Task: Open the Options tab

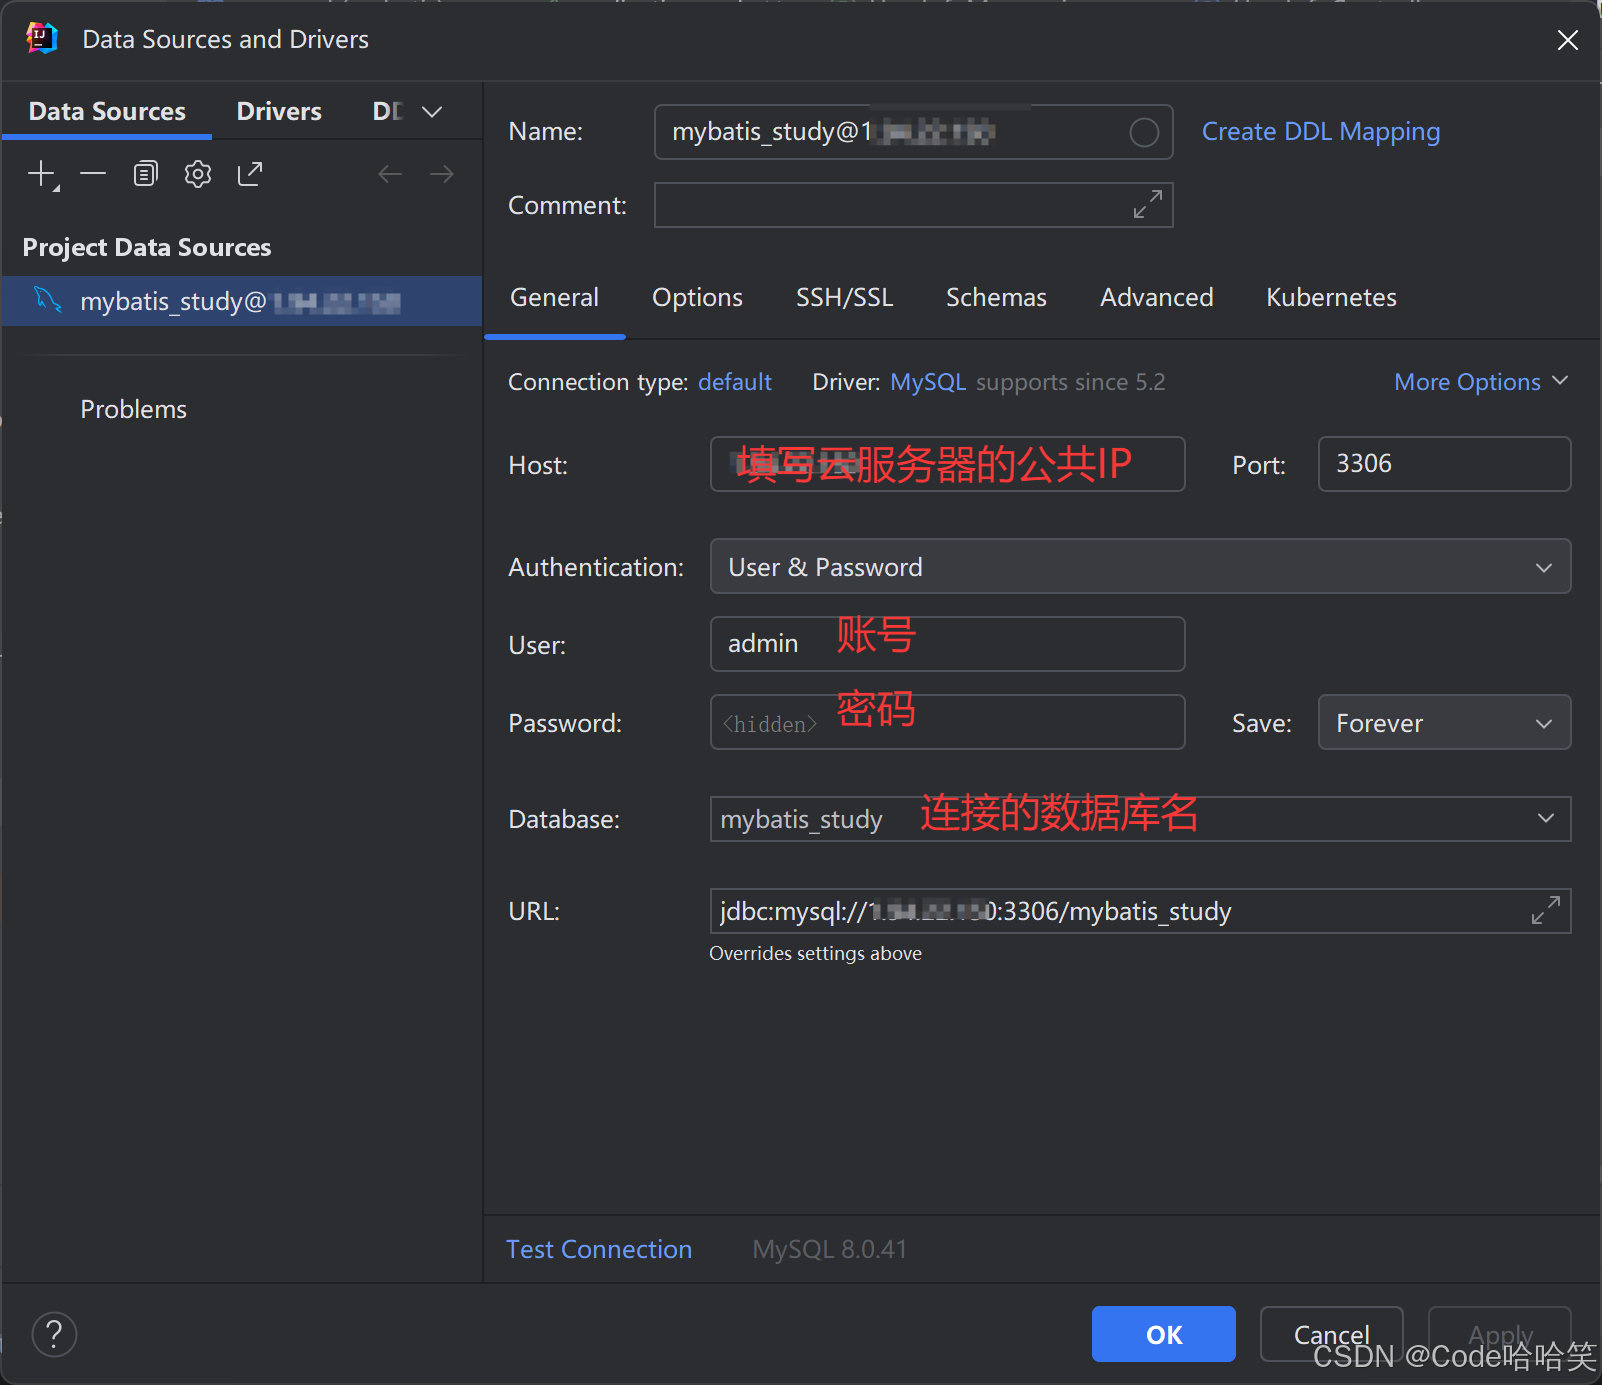Action: click(697, 297)
